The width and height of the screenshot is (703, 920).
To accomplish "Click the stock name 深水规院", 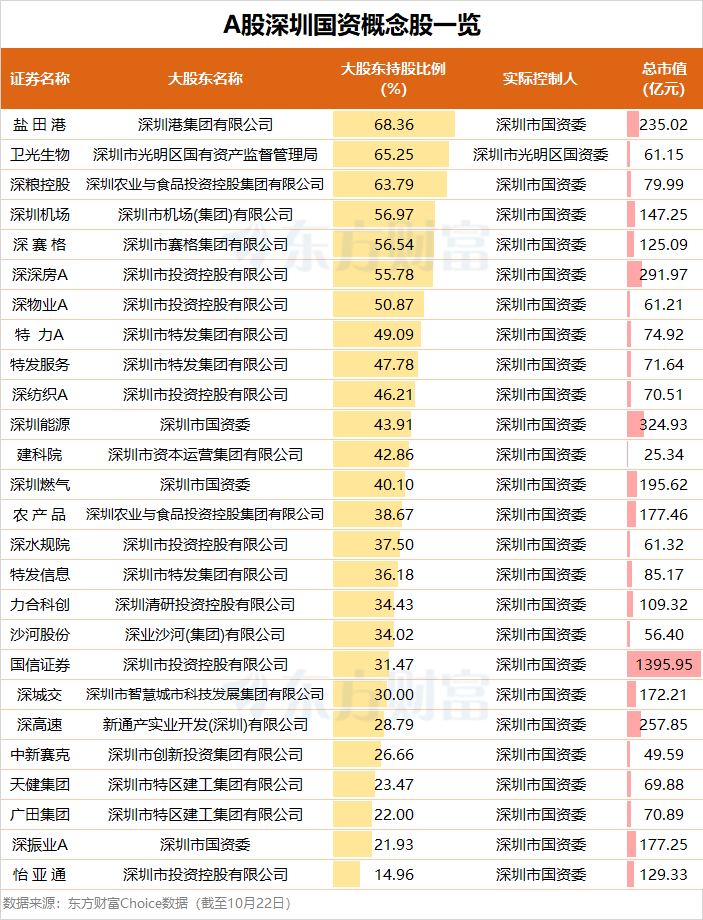I will tap(40, 544).
